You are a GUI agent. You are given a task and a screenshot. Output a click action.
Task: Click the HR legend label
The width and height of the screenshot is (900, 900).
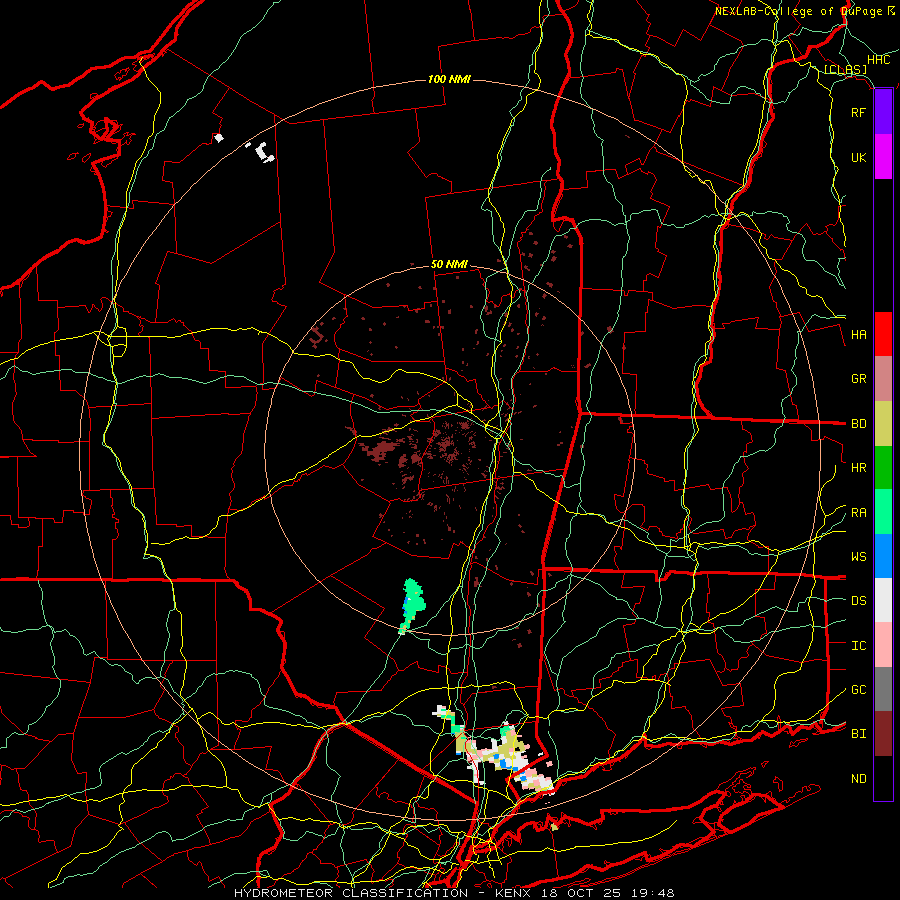[858, 468]
